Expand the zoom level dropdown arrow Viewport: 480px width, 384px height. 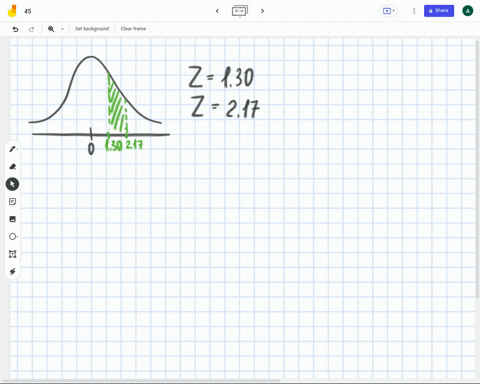(x=62, y=29)
